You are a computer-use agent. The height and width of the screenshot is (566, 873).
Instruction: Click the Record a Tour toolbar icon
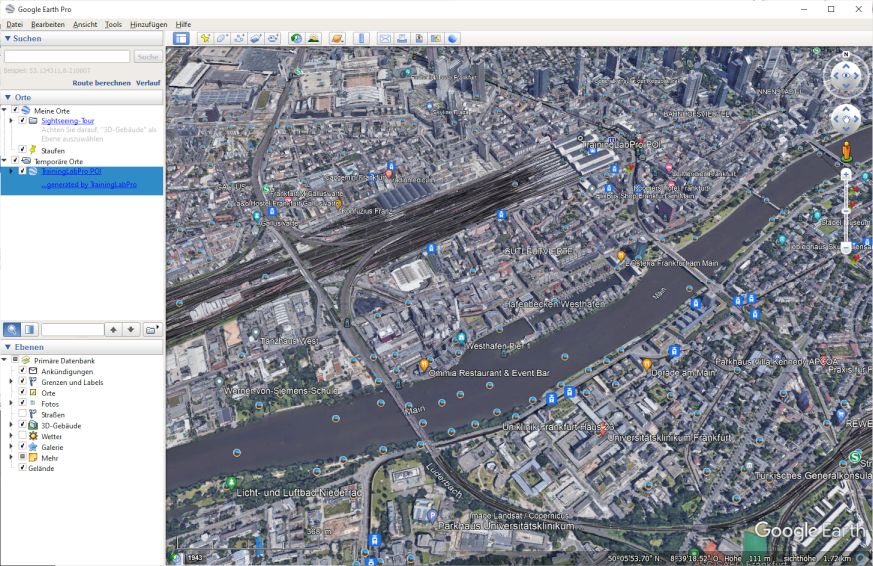coord(273,38)
